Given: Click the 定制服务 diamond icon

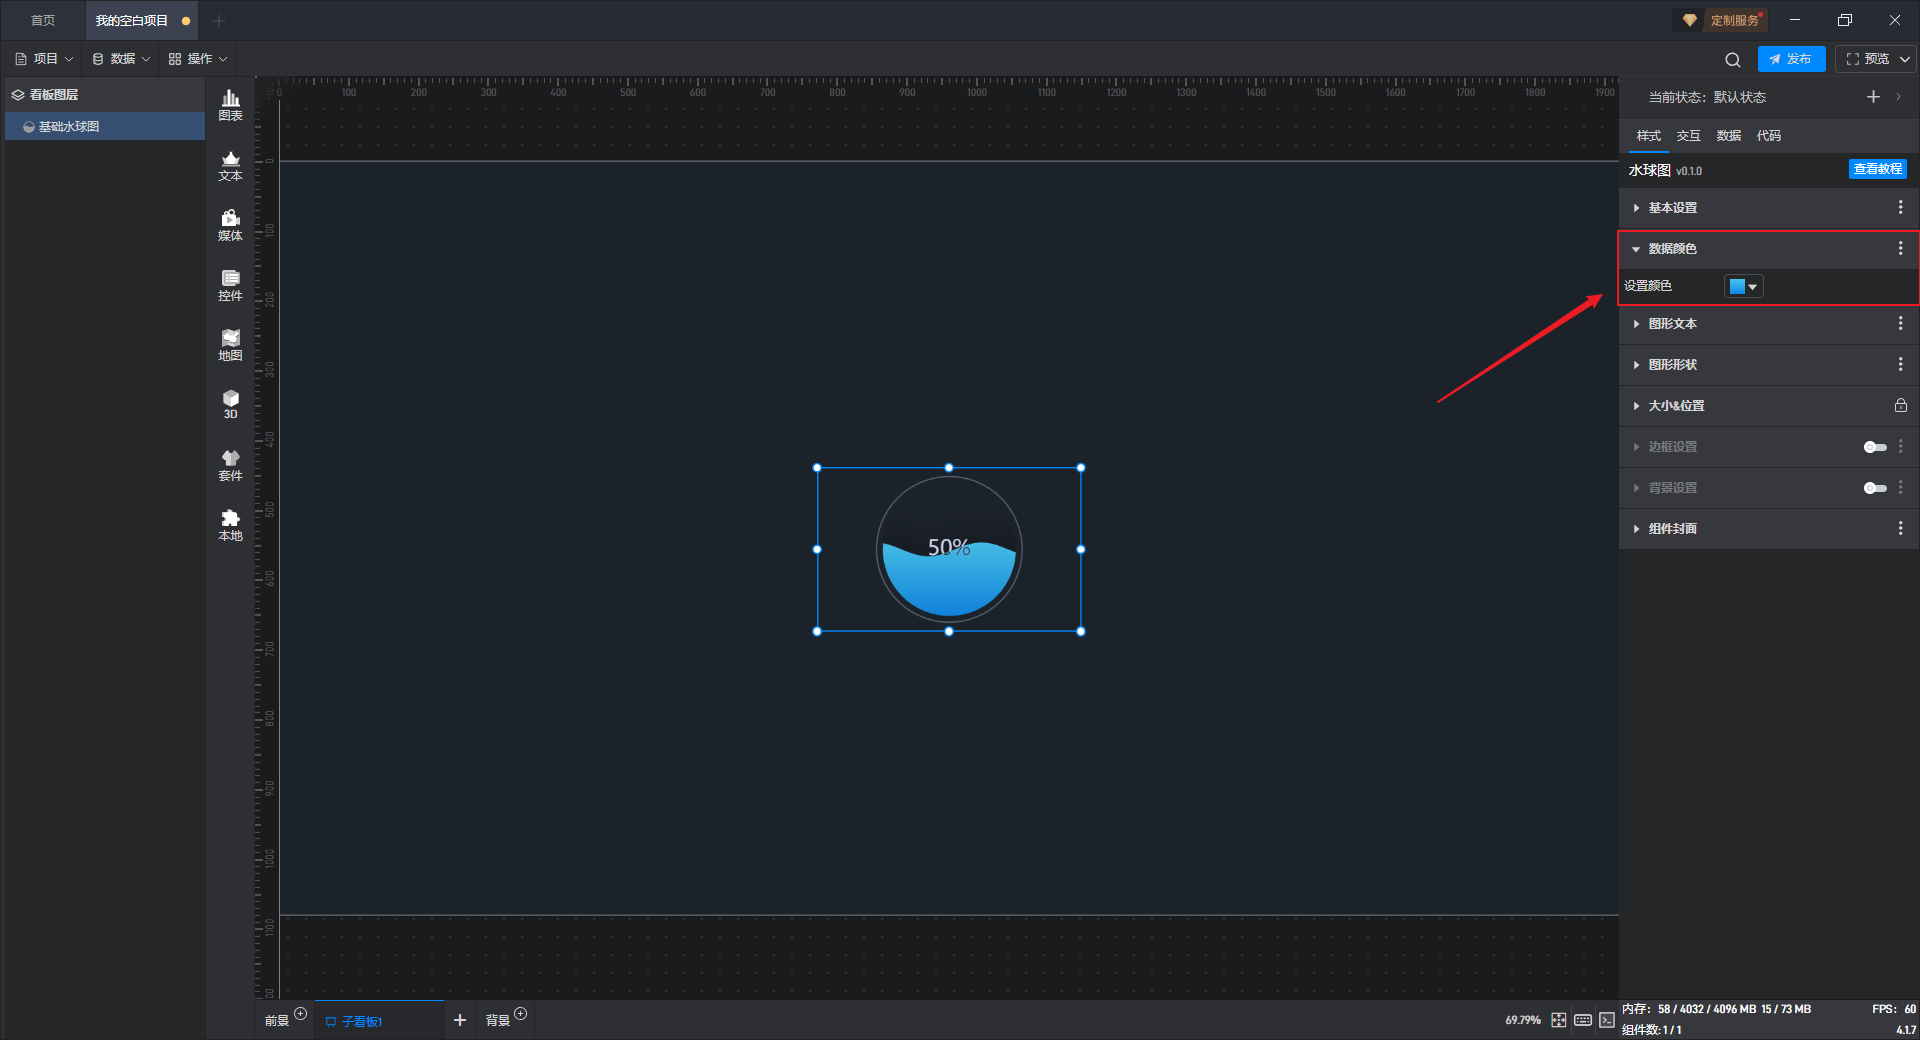Looking at the screenshot, I should tap(1689, 20).
